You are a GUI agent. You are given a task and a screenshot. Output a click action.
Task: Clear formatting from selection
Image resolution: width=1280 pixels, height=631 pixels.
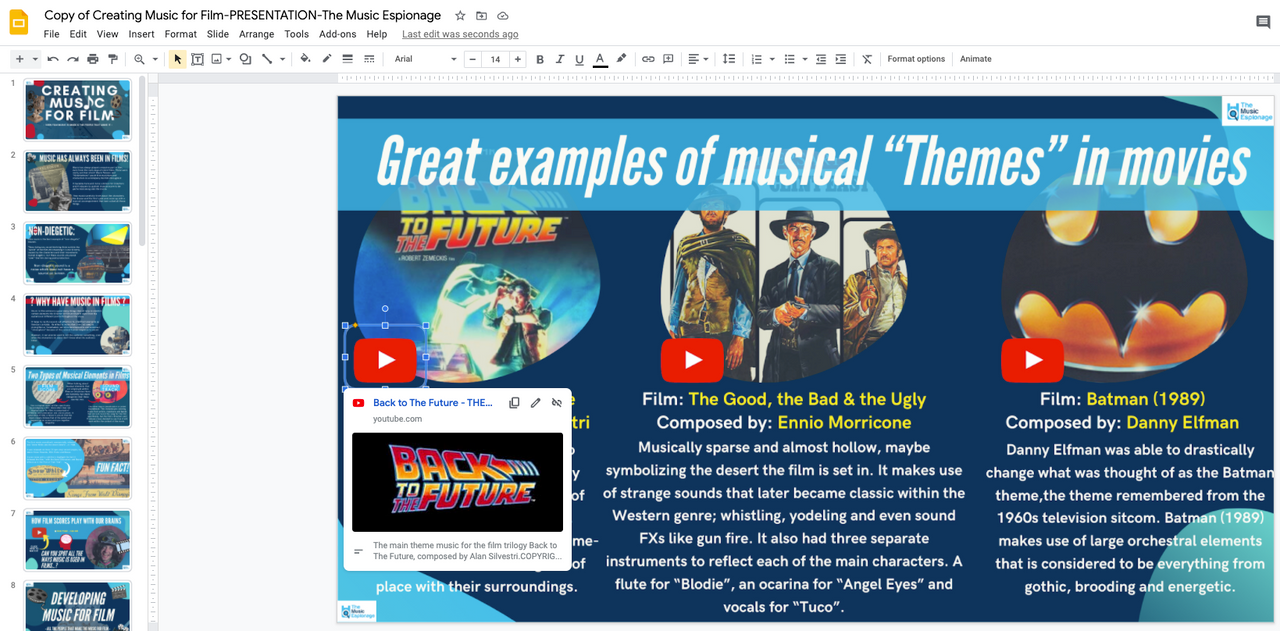click(x=867, y=59)
